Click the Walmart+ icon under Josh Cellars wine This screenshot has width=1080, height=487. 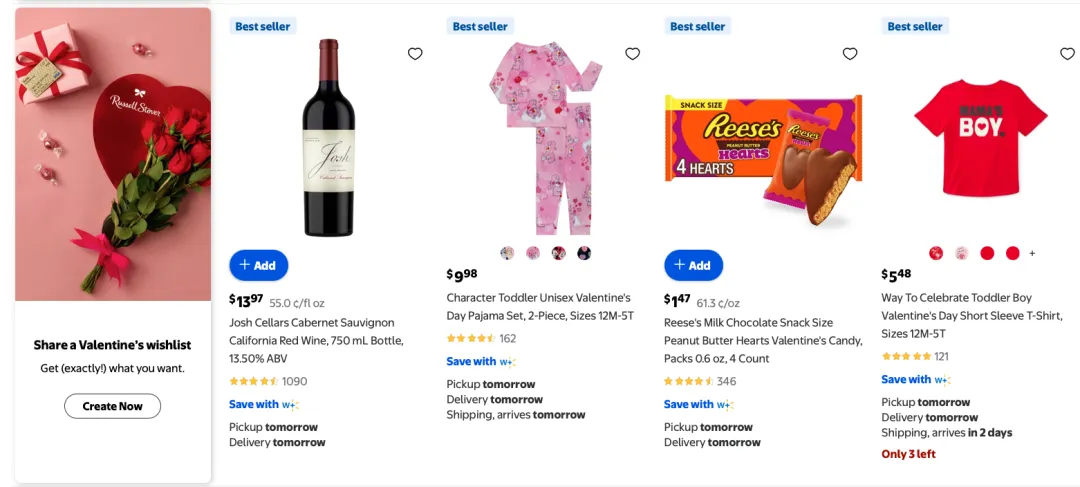(x=290, y=405)
